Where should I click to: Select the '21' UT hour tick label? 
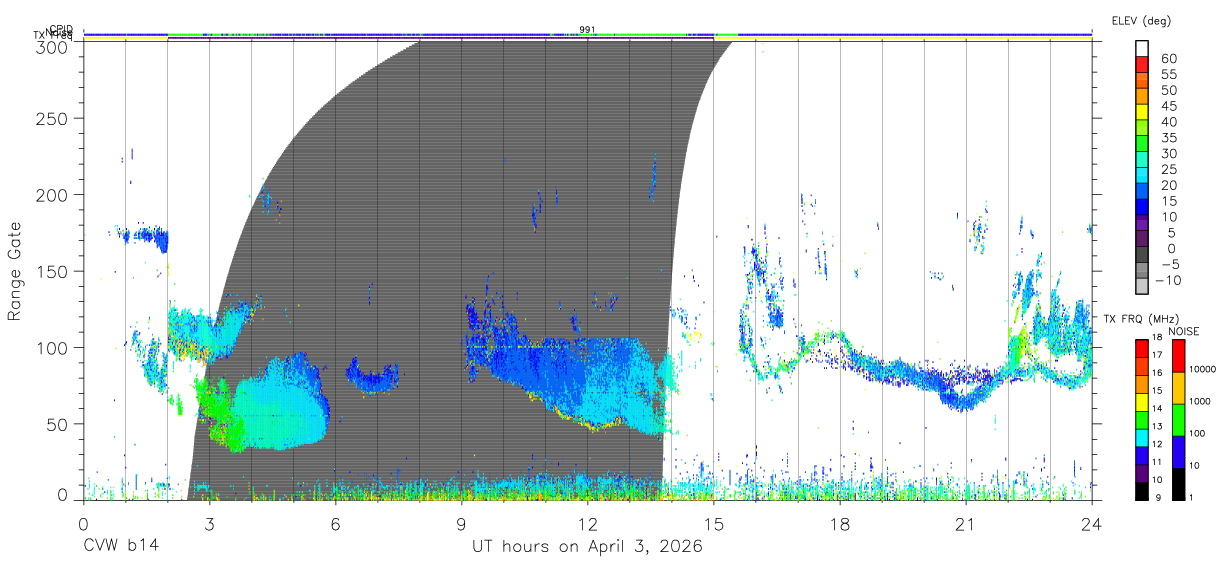(x=966, y=524)
